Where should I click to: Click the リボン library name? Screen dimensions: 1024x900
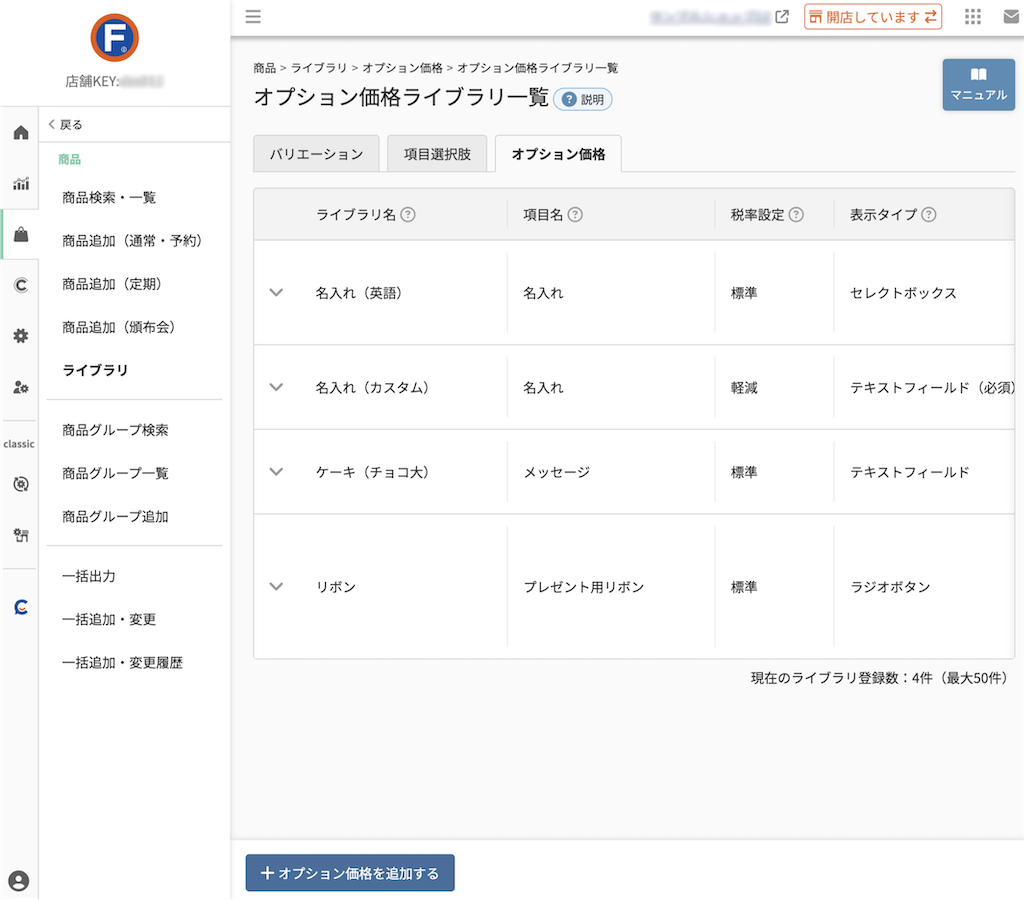coord(336,587)
